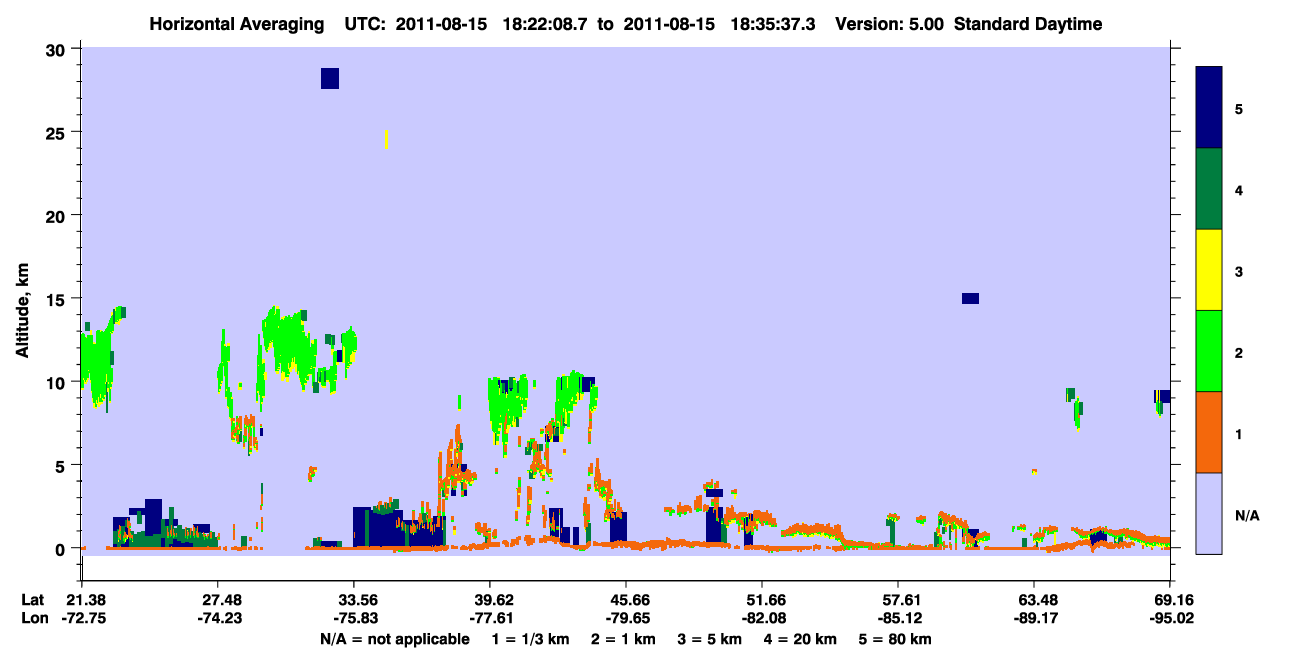Click legend text '1 = 1/3 km'
1300x667 pixels.
pyautogui.click(x=530, y=639)
